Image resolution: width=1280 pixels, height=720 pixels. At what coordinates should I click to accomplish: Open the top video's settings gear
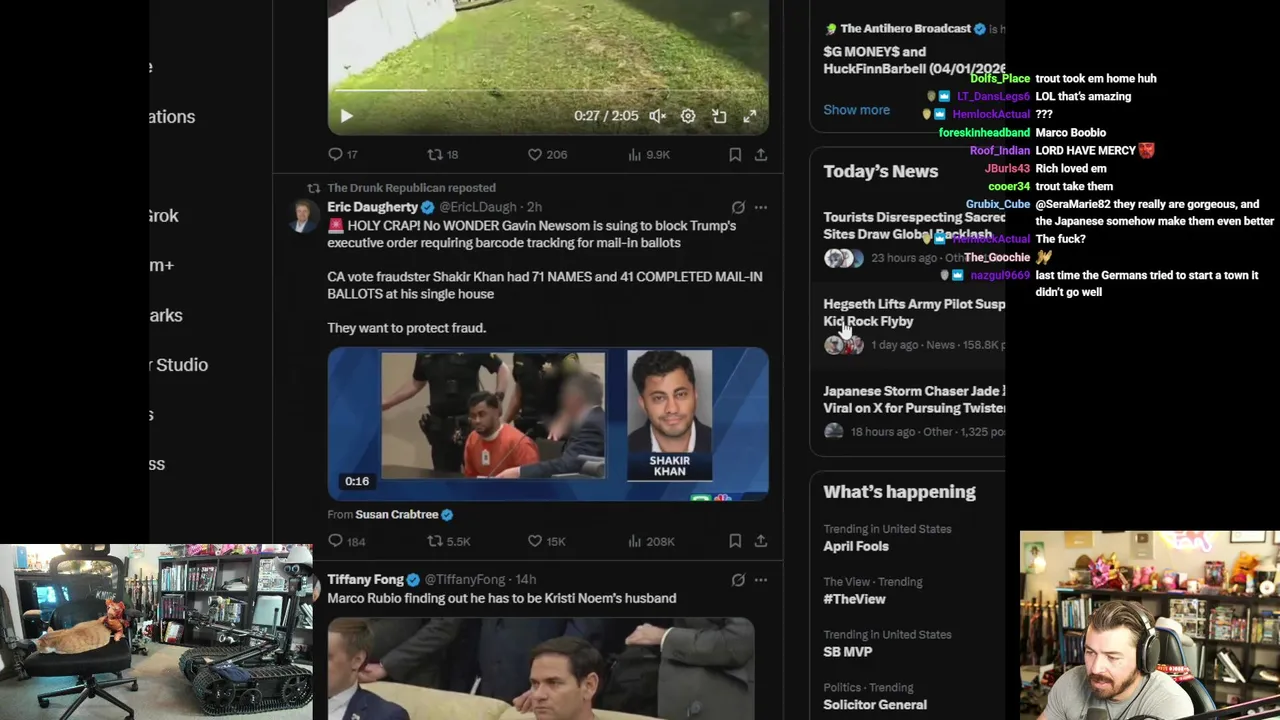click(688, 116)
